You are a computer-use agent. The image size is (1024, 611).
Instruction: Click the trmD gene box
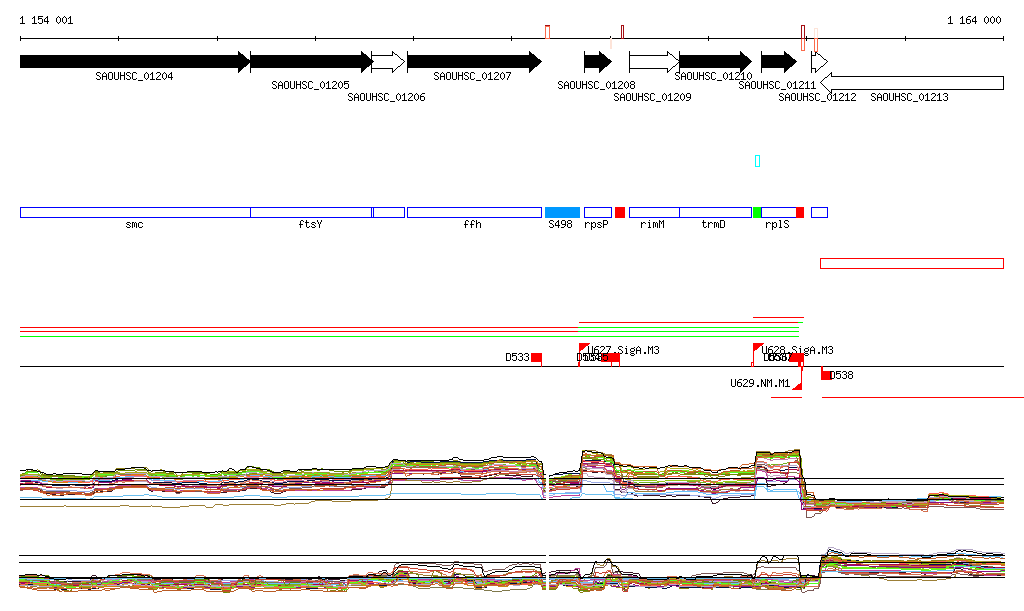point(716,212)
